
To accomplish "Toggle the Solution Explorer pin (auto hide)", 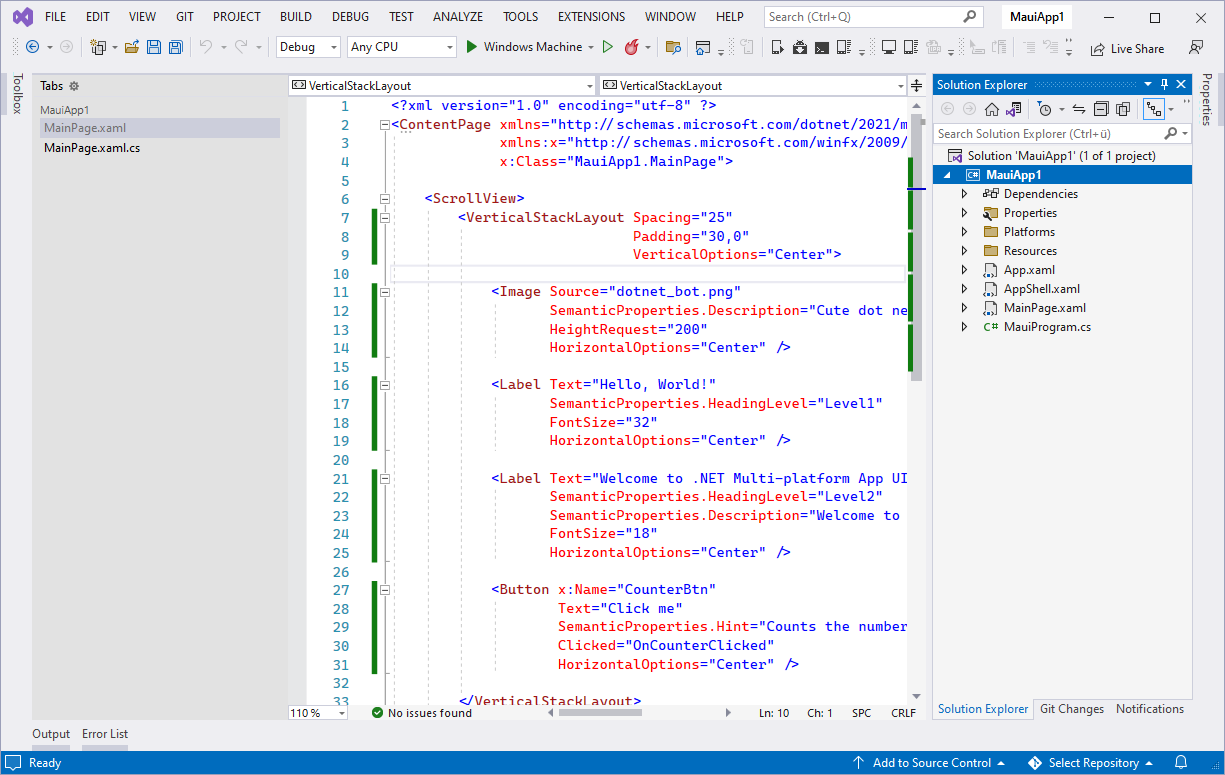I will pyautogui.click(x=1164, y=85).
